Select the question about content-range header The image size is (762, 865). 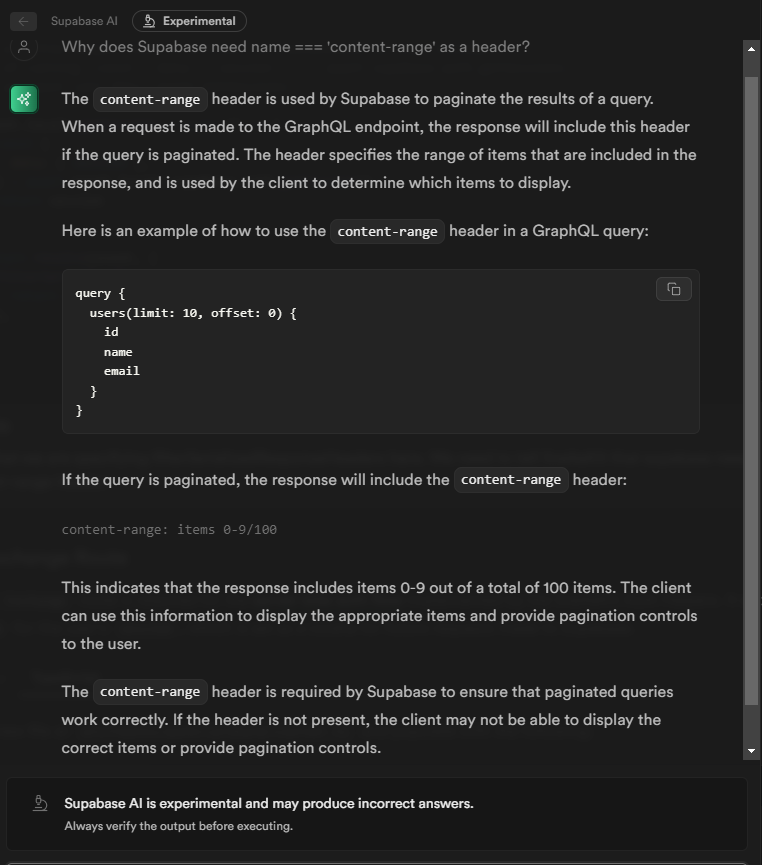(295, 46)
